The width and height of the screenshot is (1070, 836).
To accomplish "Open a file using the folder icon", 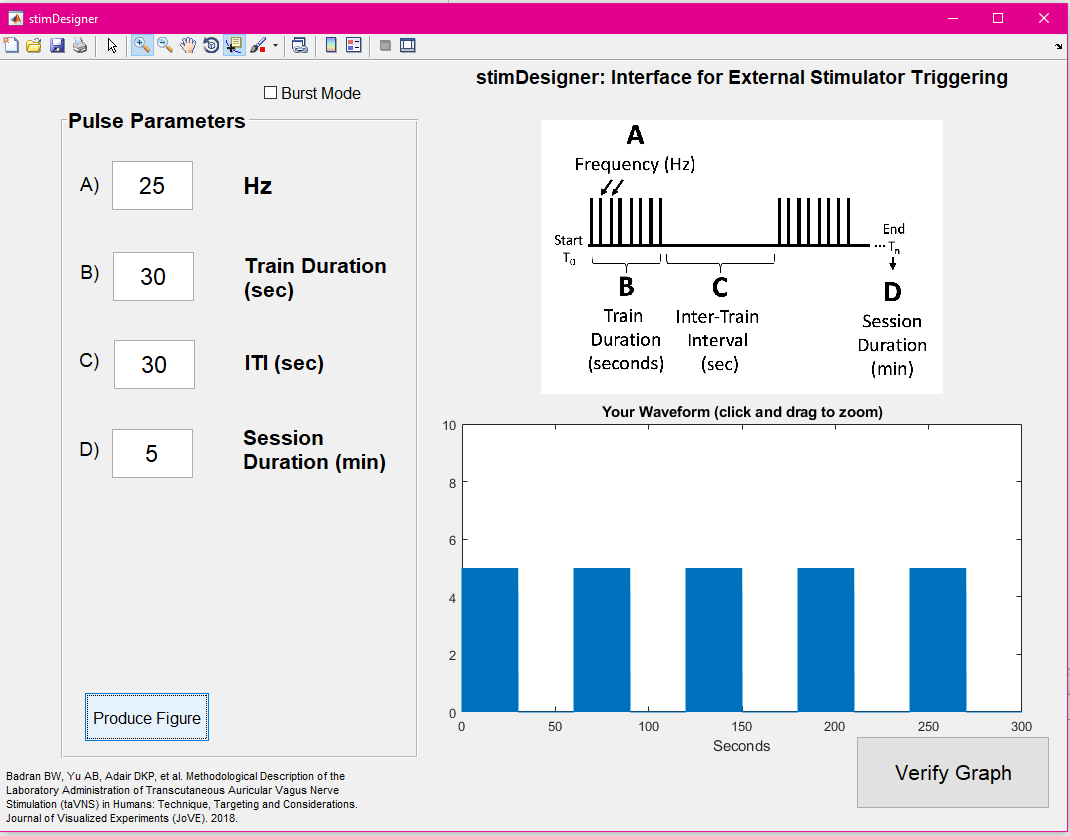I will click(34, 45).
